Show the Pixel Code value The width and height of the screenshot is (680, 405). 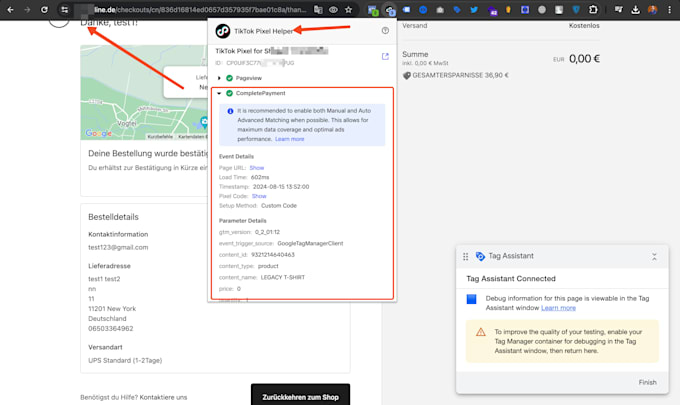click(259, 196)
